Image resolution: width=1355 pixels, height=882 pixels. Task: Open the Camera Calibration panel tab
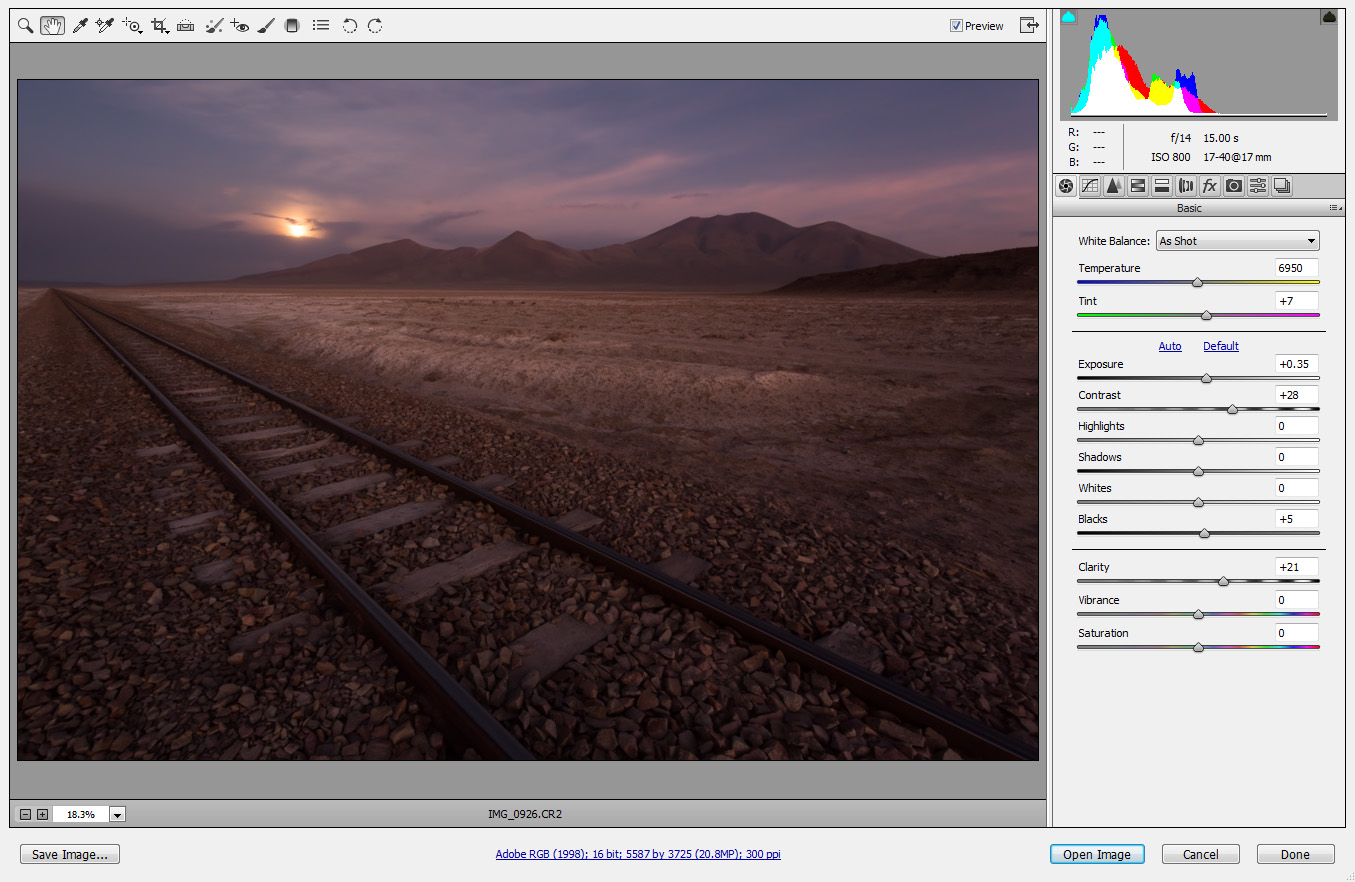pos(1234,185)
